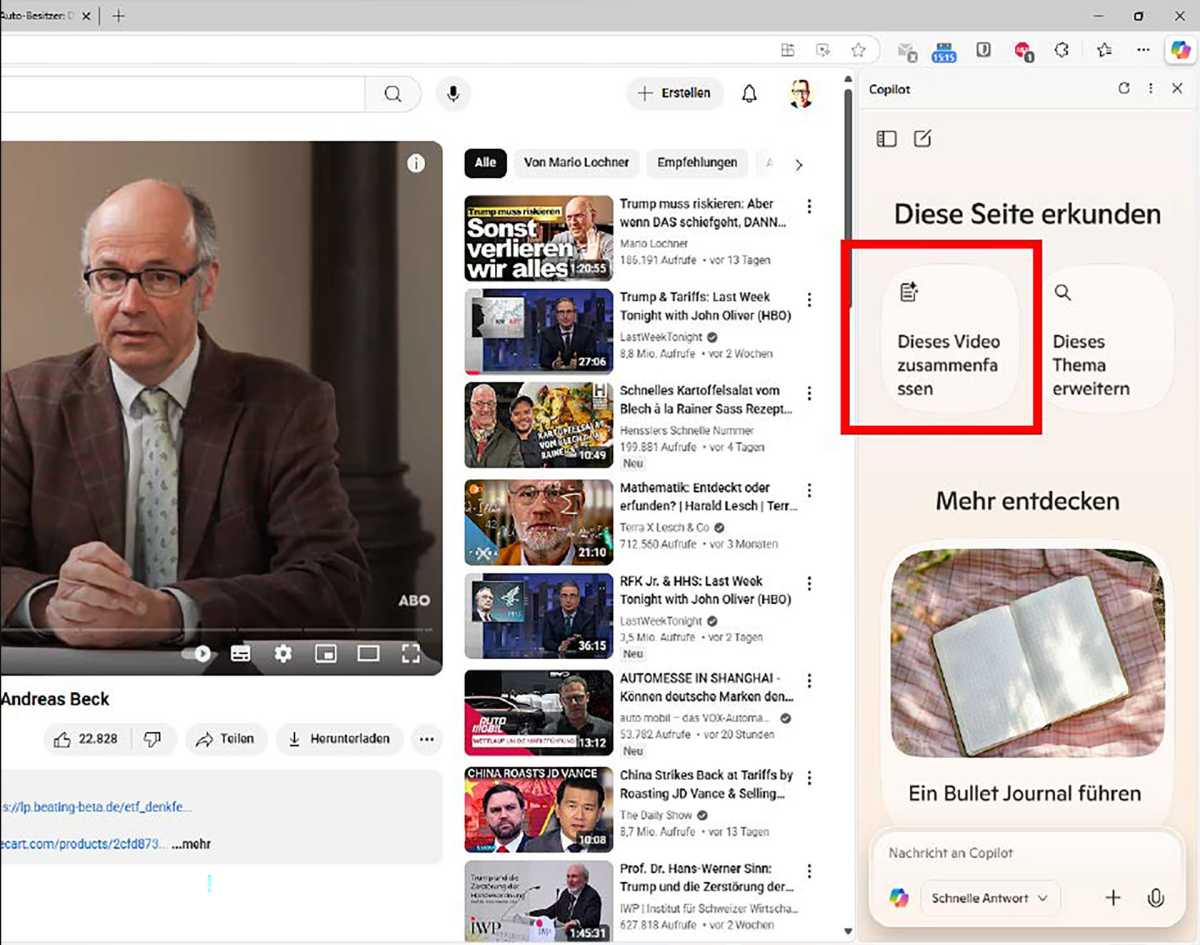Dislike the video with the thumbs-down

(x=152, y=739)
